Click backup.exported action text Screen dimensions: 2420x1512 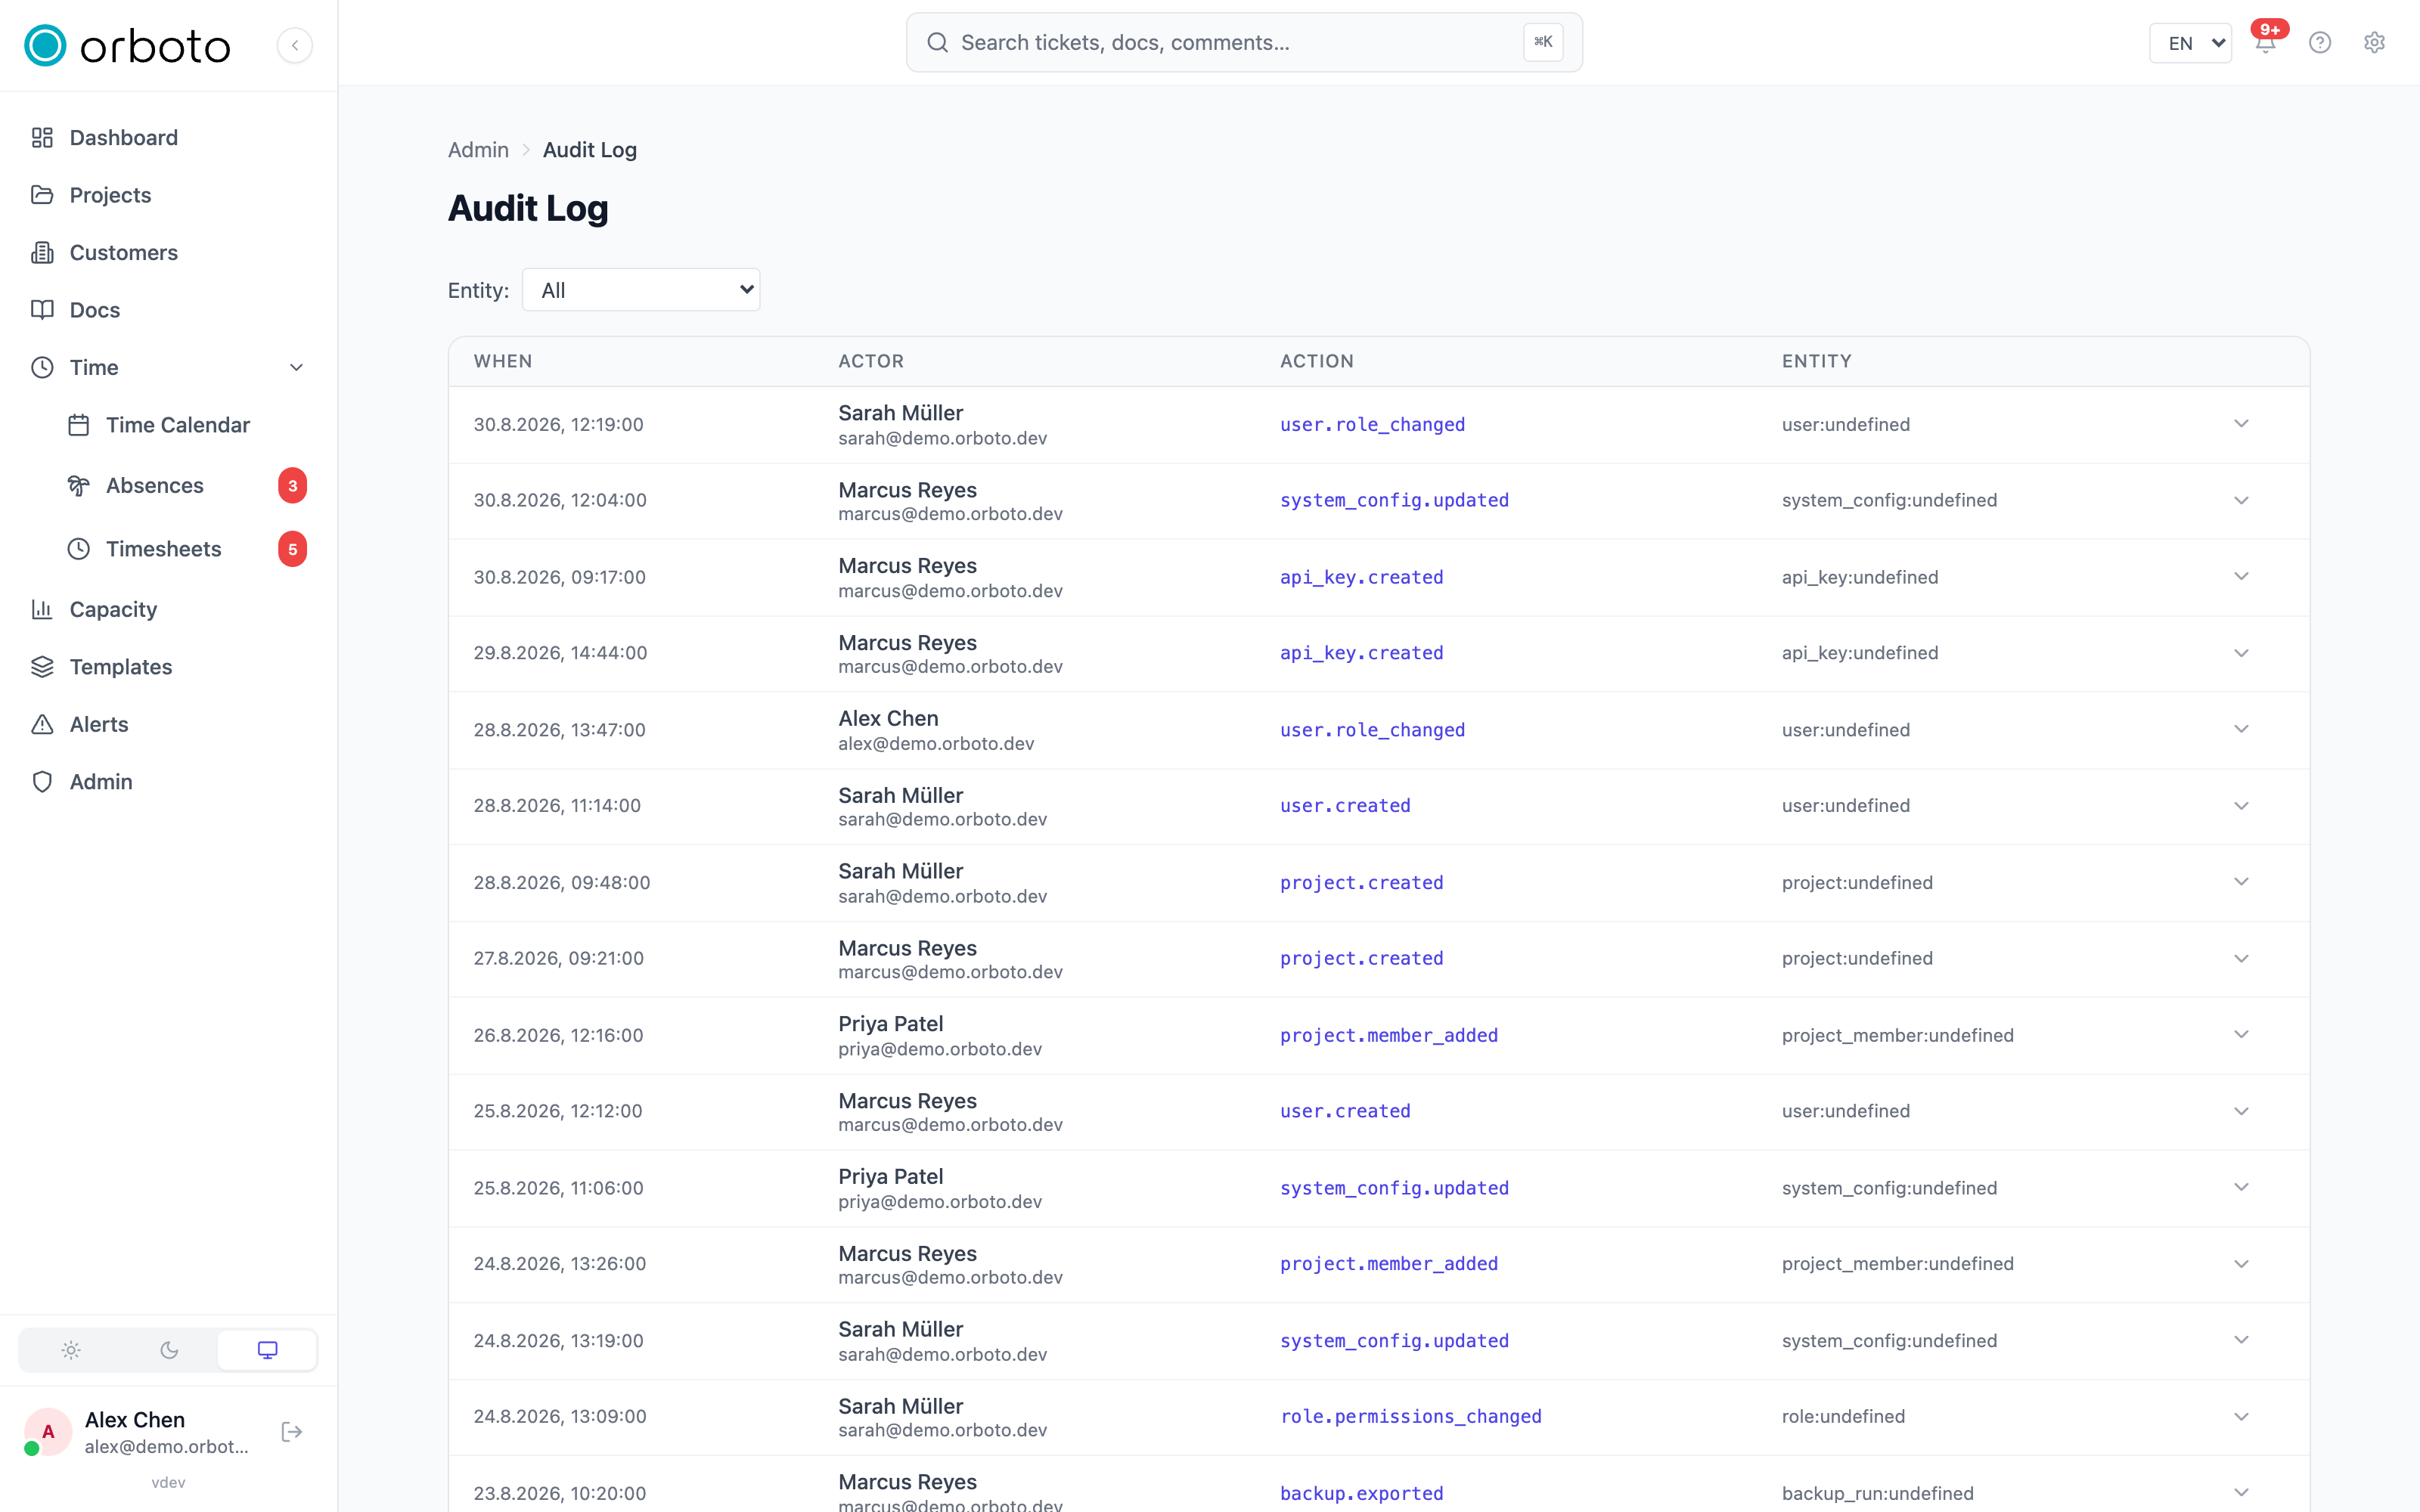[x=1361, y=1493]
